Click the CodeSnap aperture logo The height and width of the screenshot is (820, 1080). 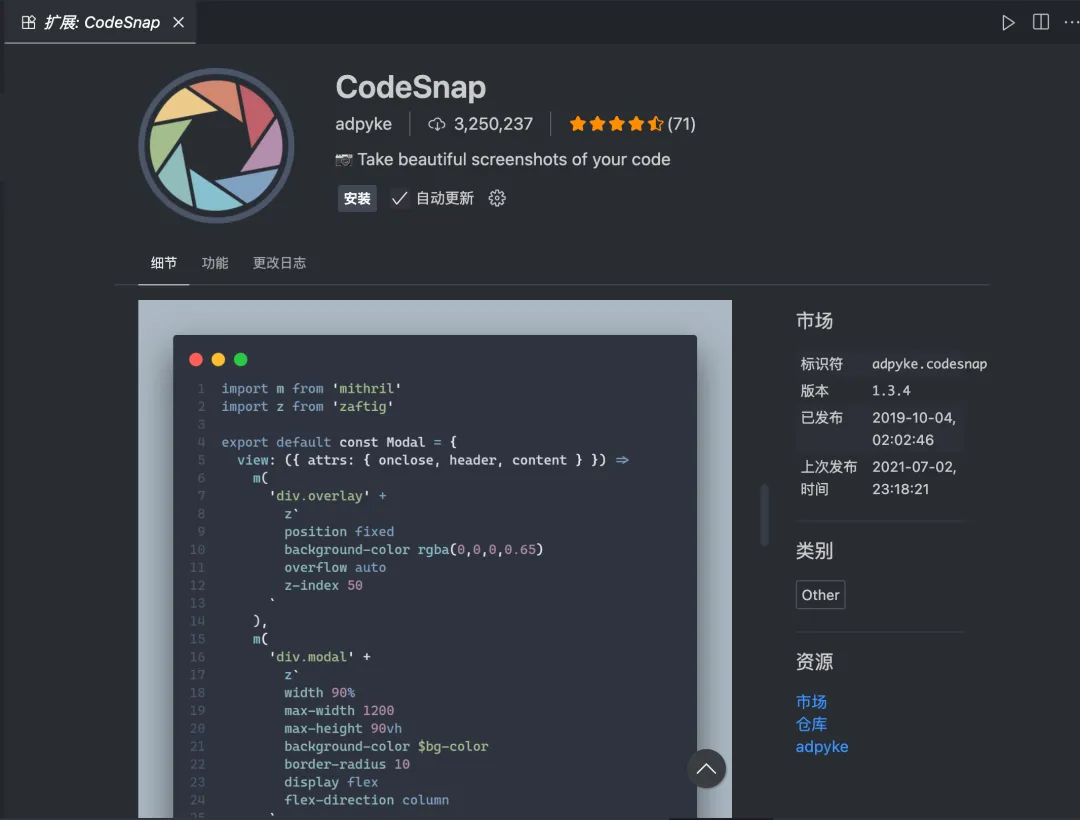[x=216, y=146]
